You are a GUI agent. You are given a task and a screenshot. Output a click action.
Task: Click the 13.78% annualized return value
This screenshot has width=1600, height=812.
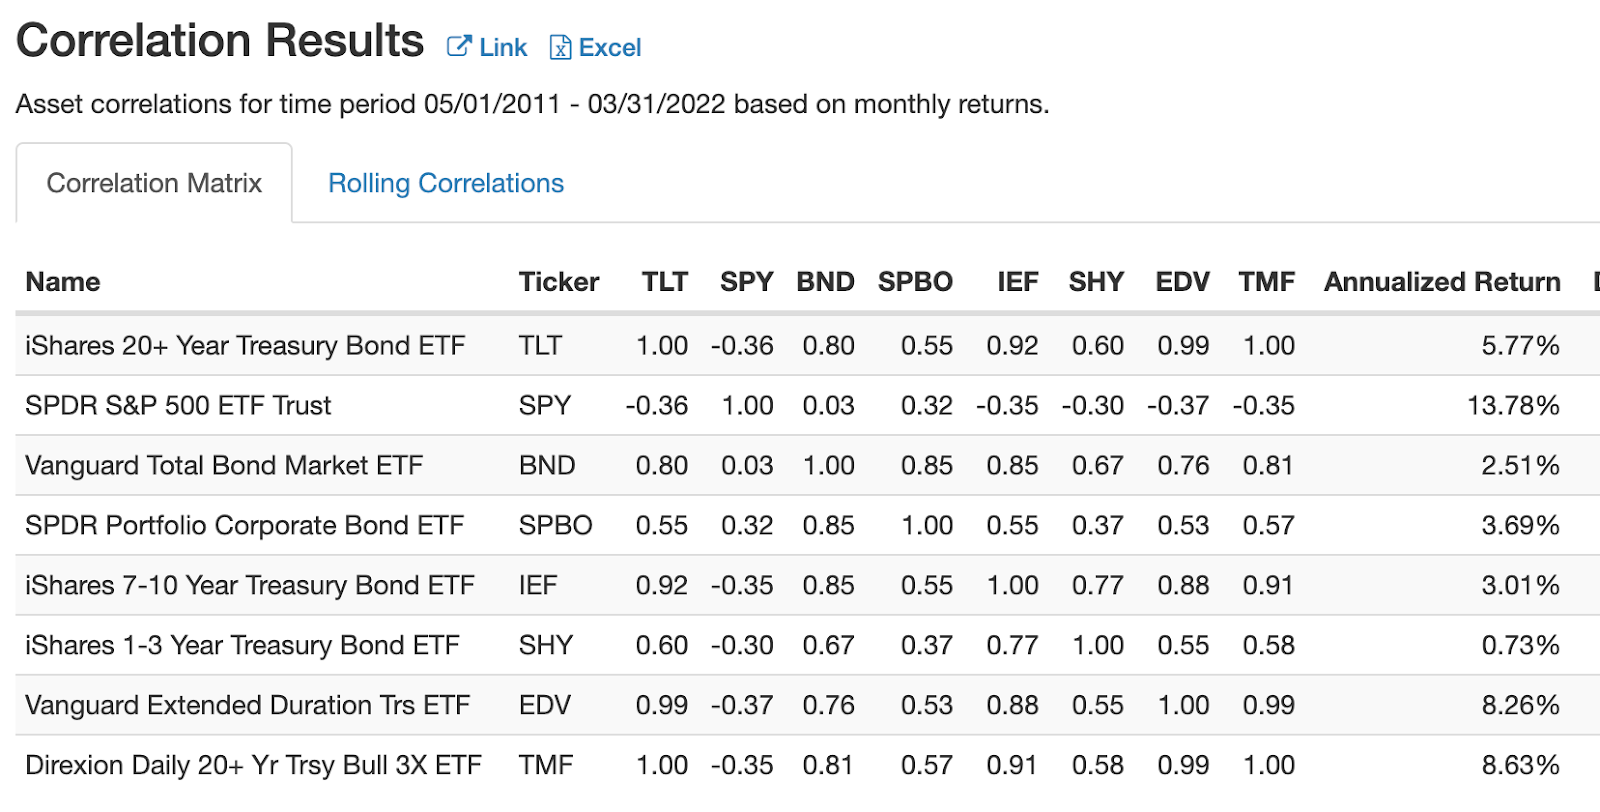click(x=1513, y=406)
